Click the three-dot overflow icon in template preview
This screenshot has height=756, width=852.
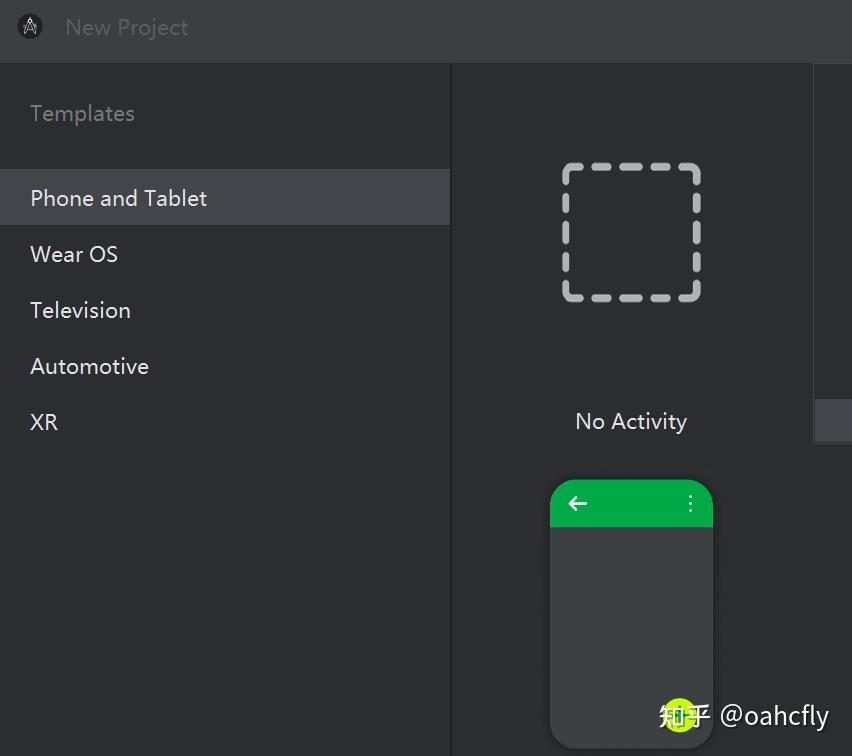690,503
